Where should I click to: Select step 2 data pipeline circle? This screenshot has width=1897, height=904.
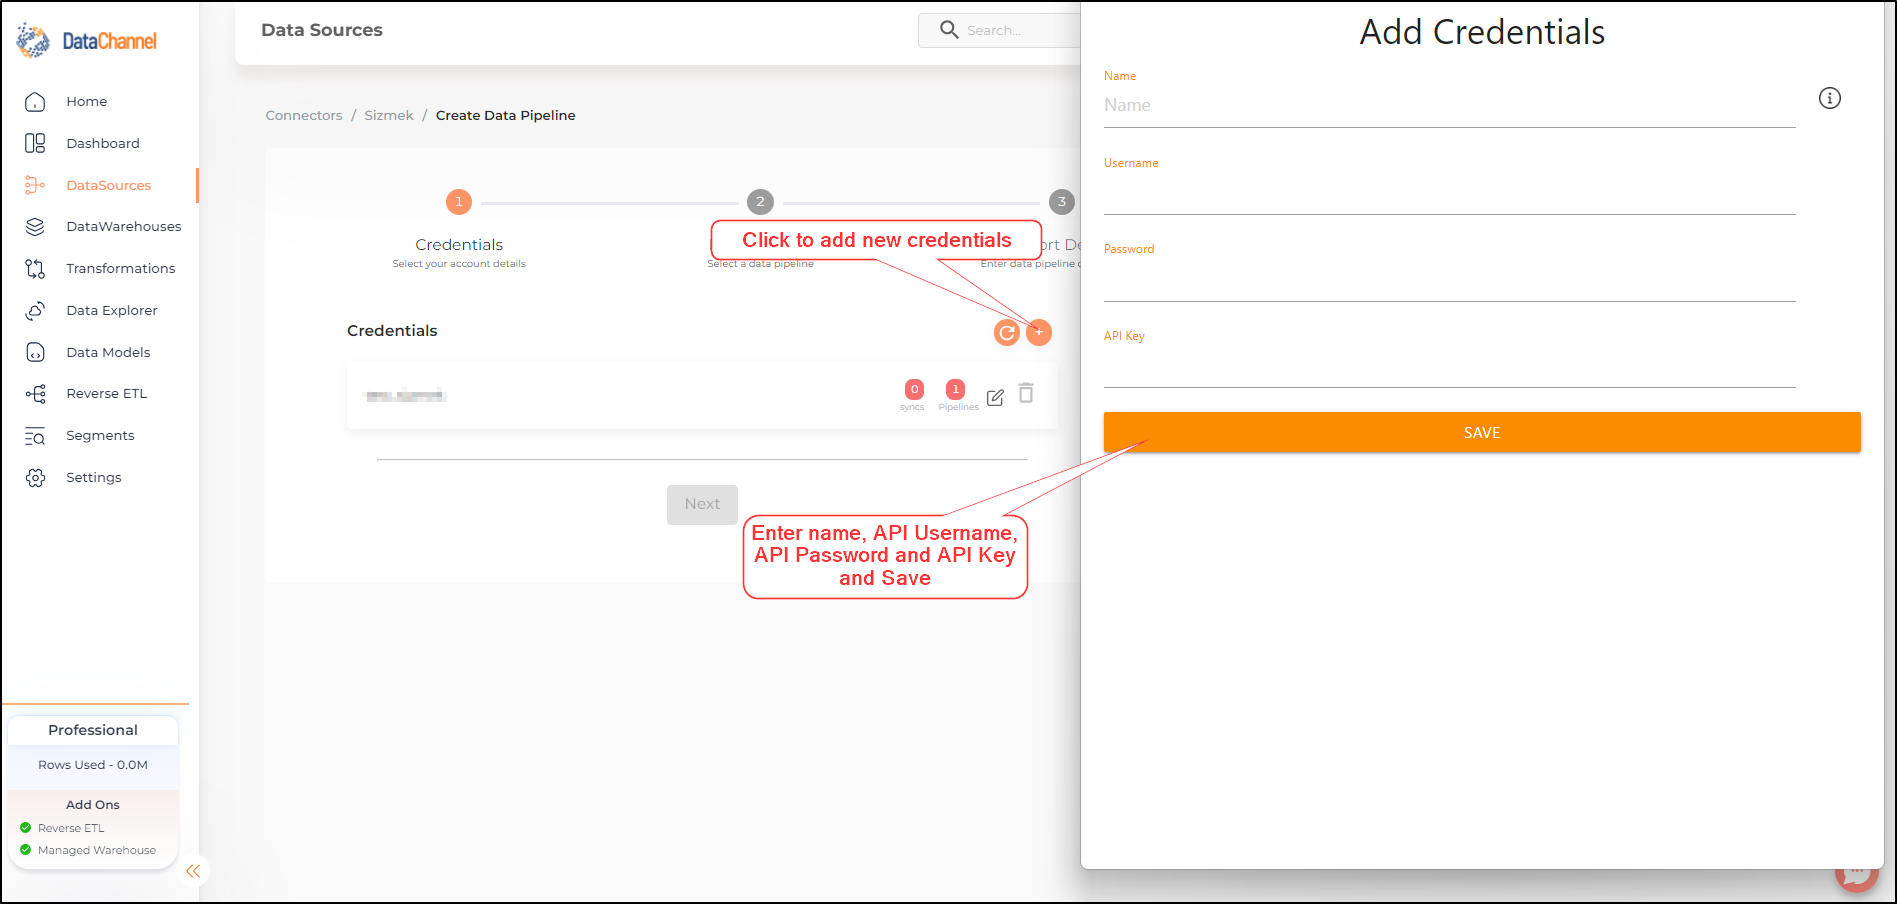point(760,202)
